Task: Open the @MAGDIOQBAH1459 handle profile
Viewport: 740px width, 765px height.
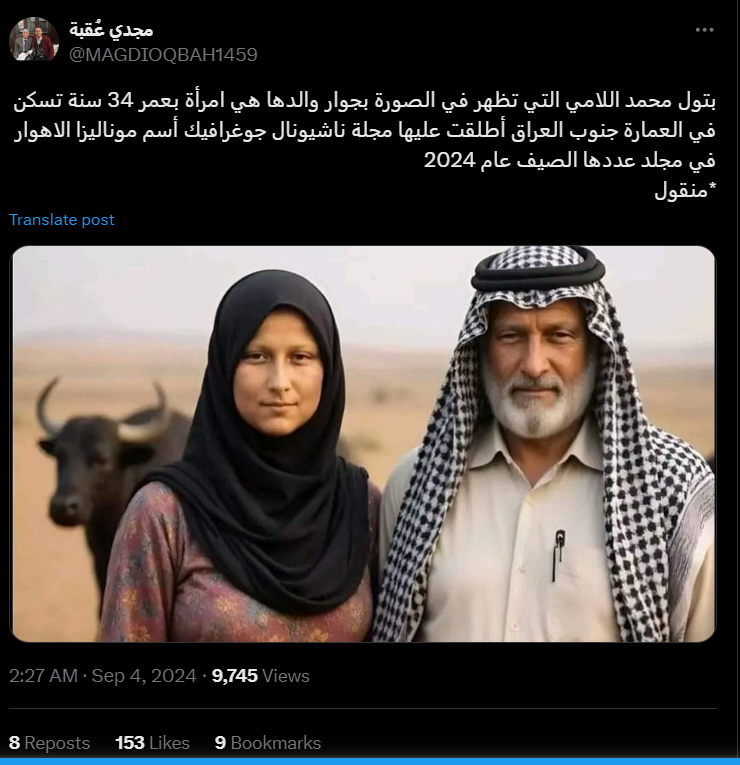Action: click(x=163, y=55)
